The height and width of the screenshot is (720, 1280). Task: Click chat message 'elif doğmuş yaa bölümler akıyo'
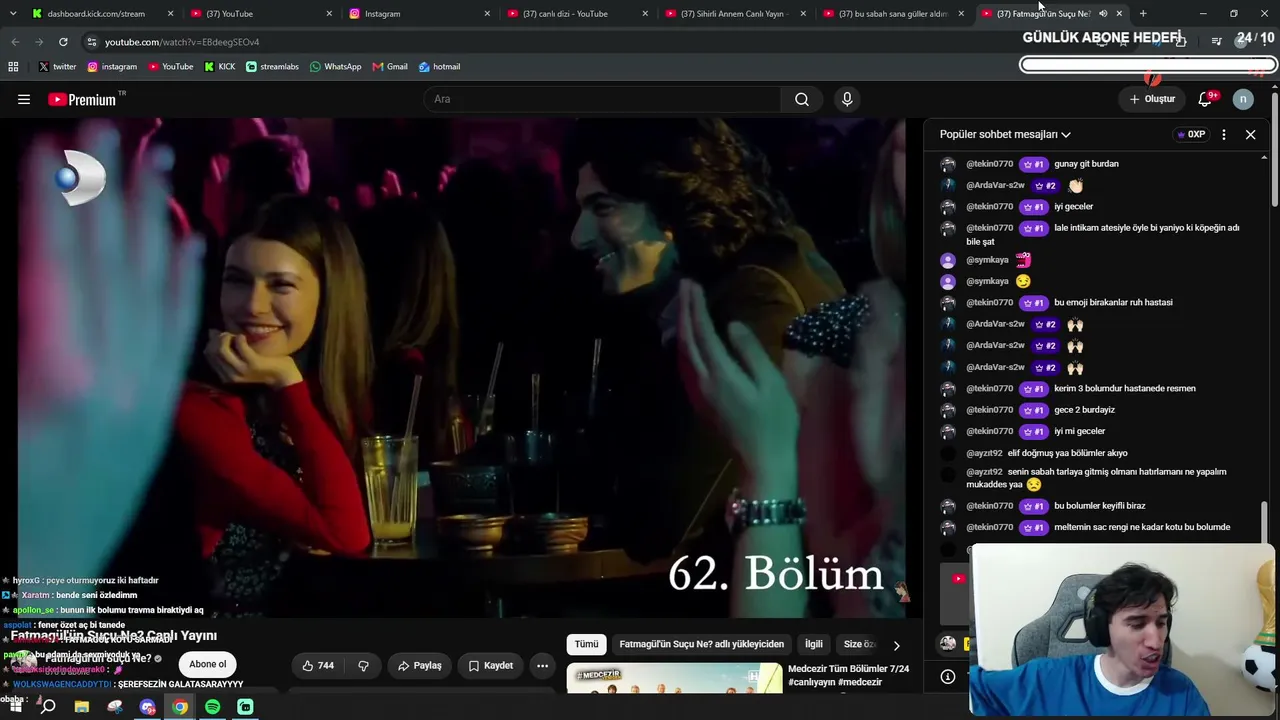pos(1067,453)
